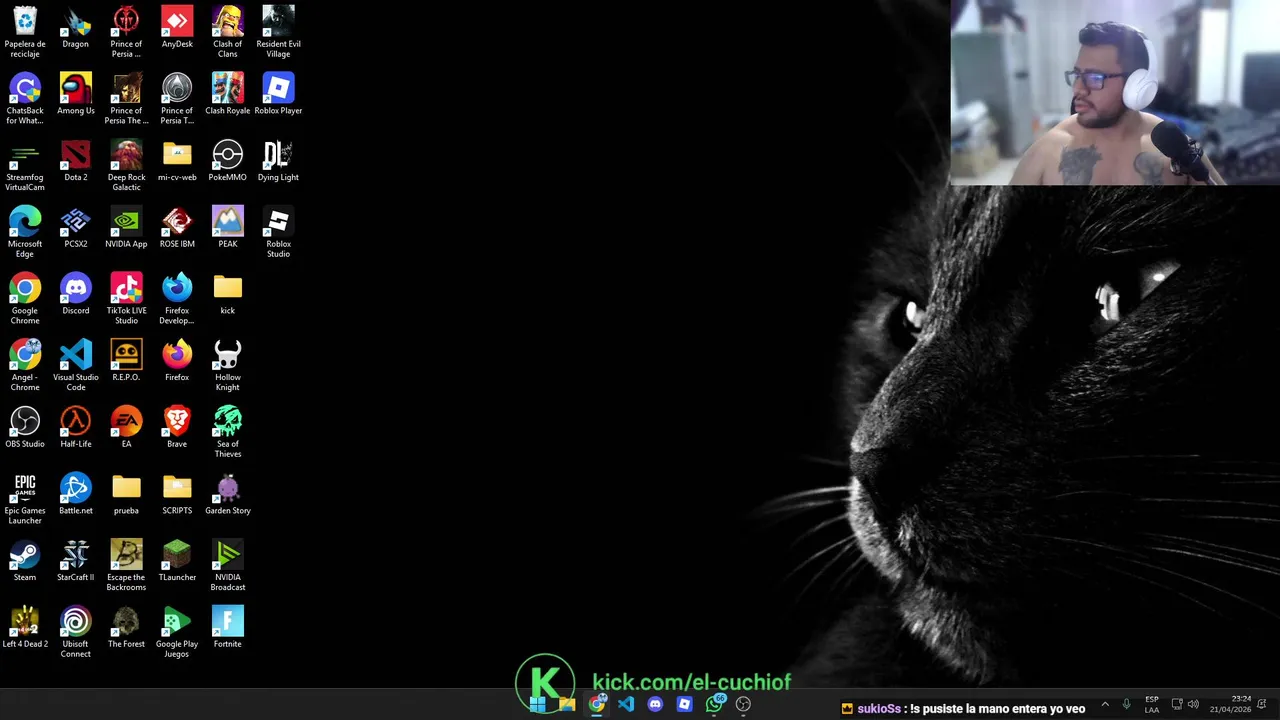Launch TLauncher from the desktop

pos(177,561)
